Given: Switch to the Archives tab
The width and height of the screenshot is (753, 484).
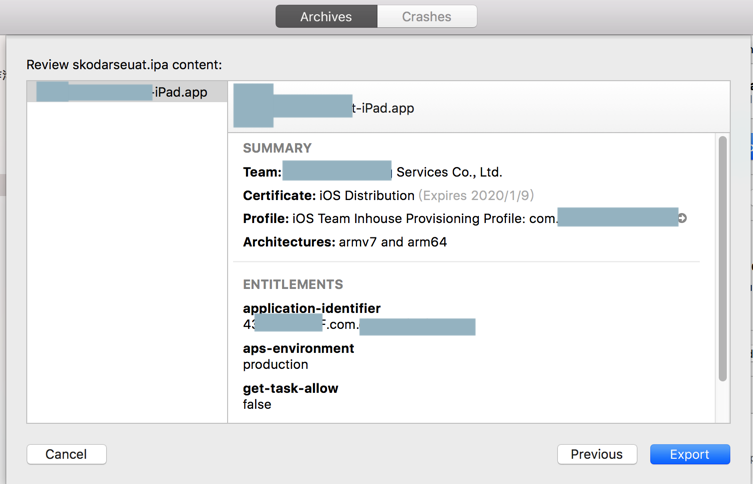Looking at the screenshot, I should [326, 17].
